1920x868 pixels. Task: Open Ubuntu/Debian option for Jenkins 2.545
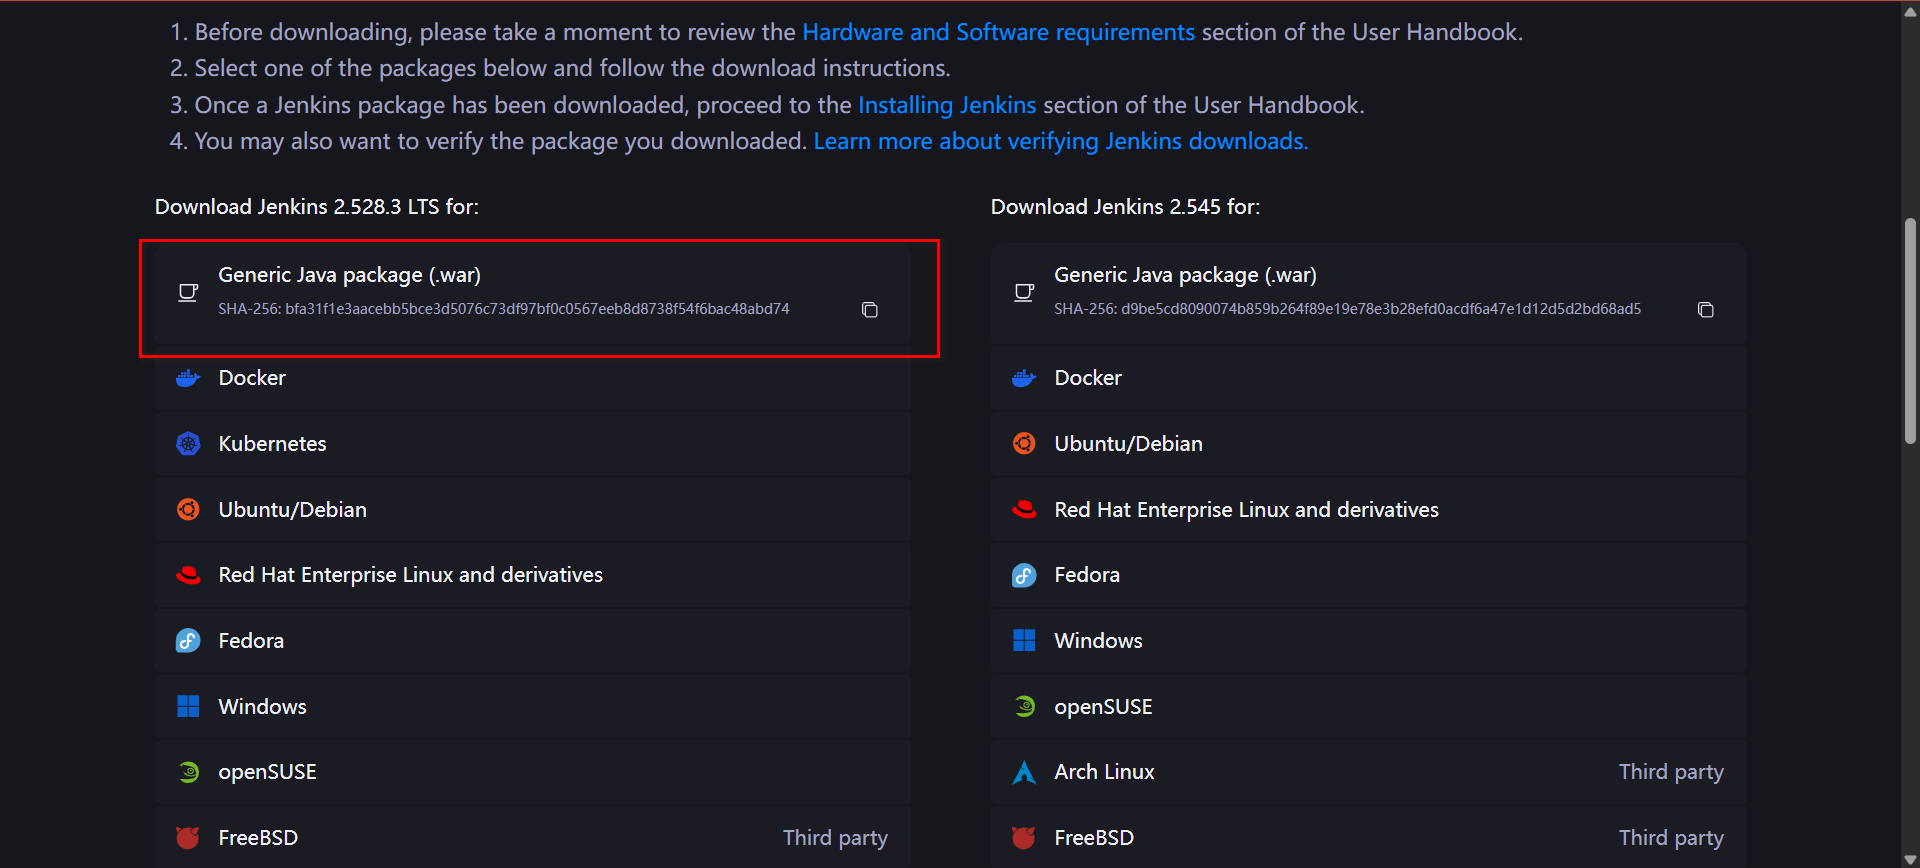(1369, 444)
